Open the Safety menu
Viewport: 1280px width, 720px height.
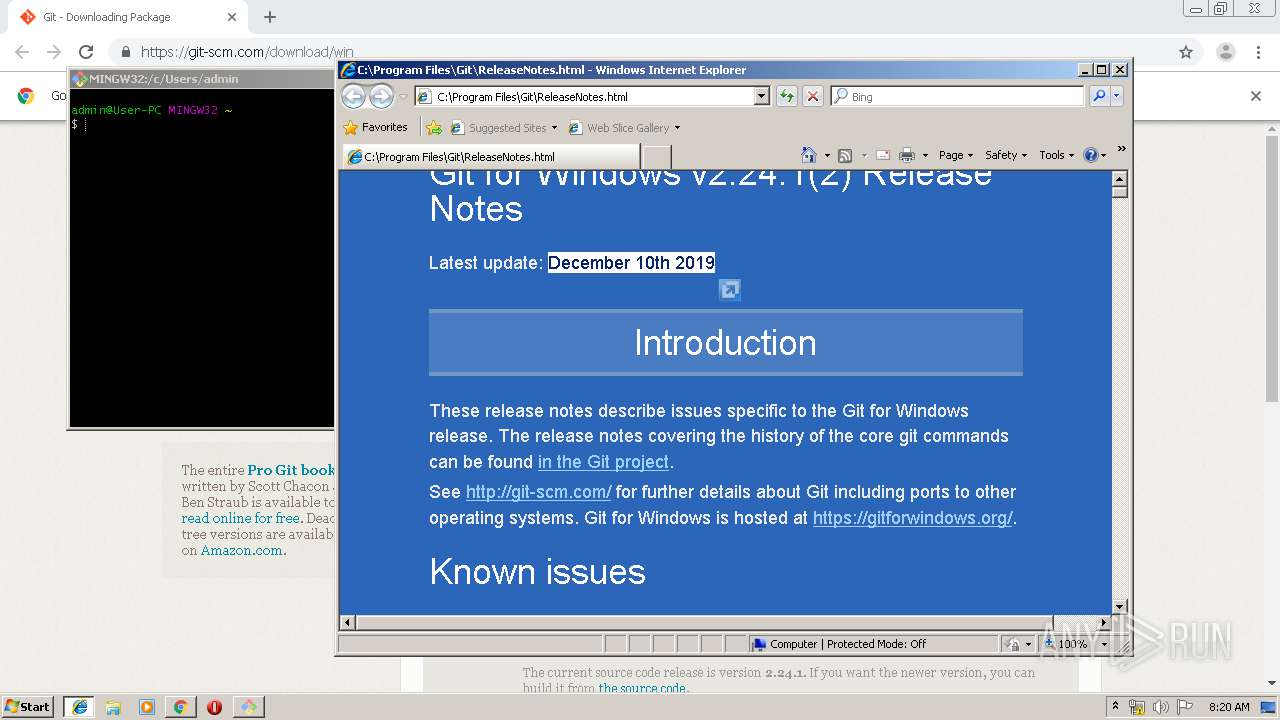(x=1005, y=155)
